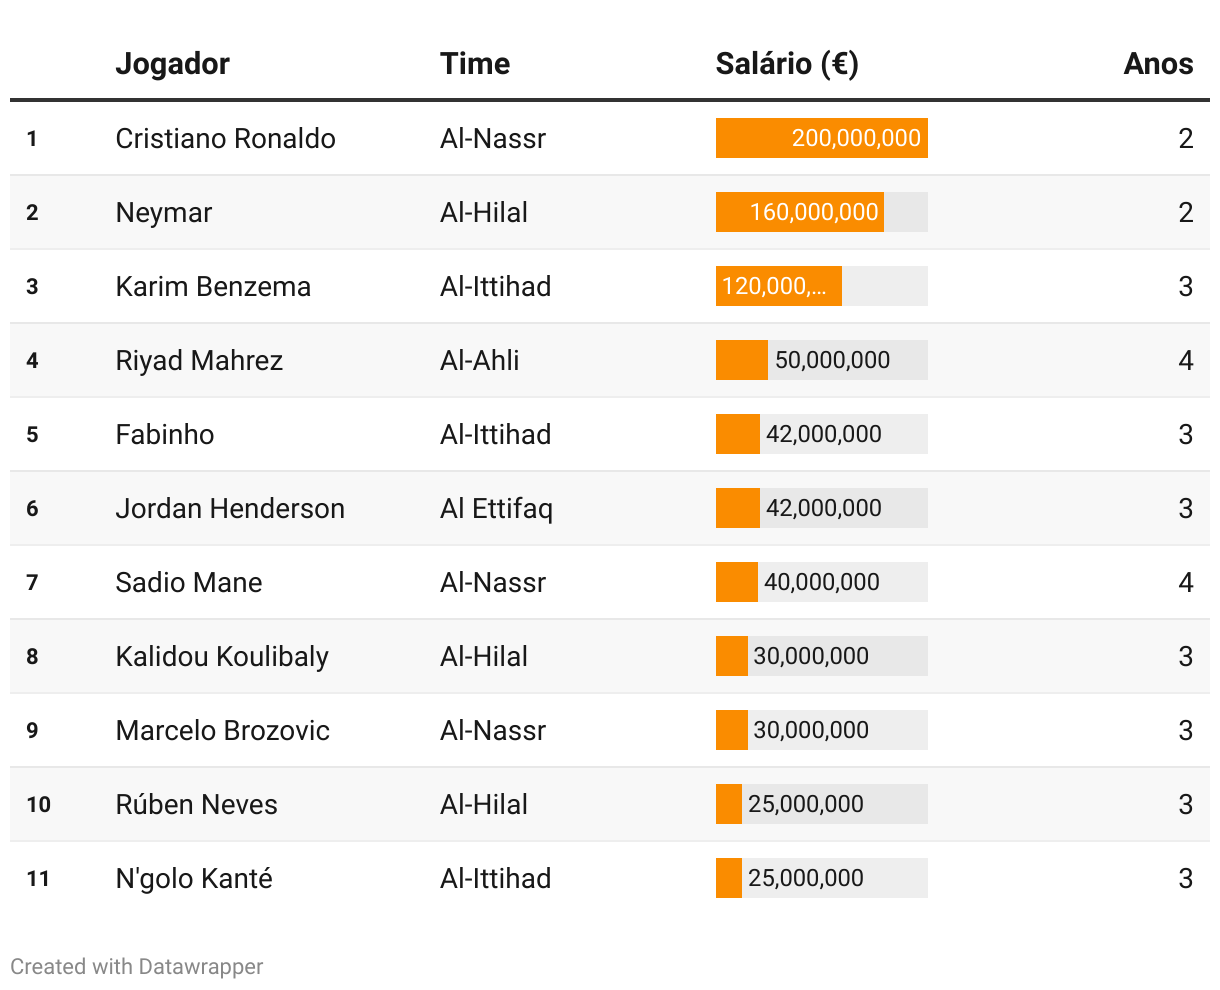Viewport: 1220px width, 990px height.
Task: Select the Riyad Mahrez player name
Action: point(199,360)
